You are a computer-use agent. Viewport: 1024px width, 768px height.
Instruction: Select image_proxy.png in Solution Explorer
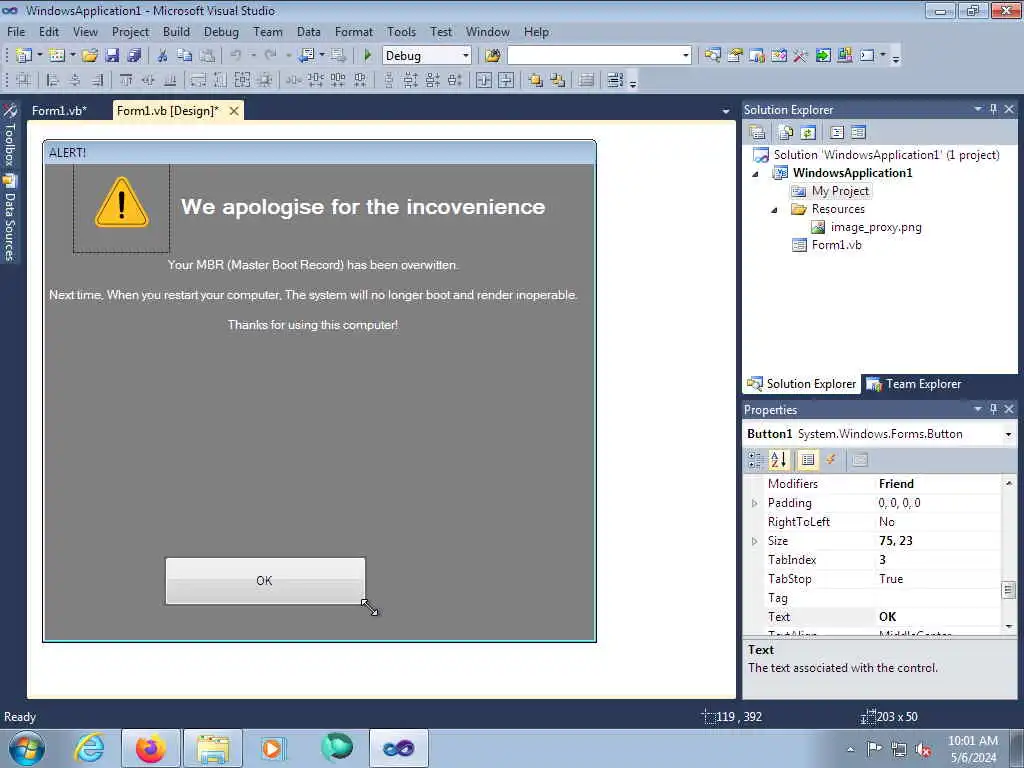point(876,227)
